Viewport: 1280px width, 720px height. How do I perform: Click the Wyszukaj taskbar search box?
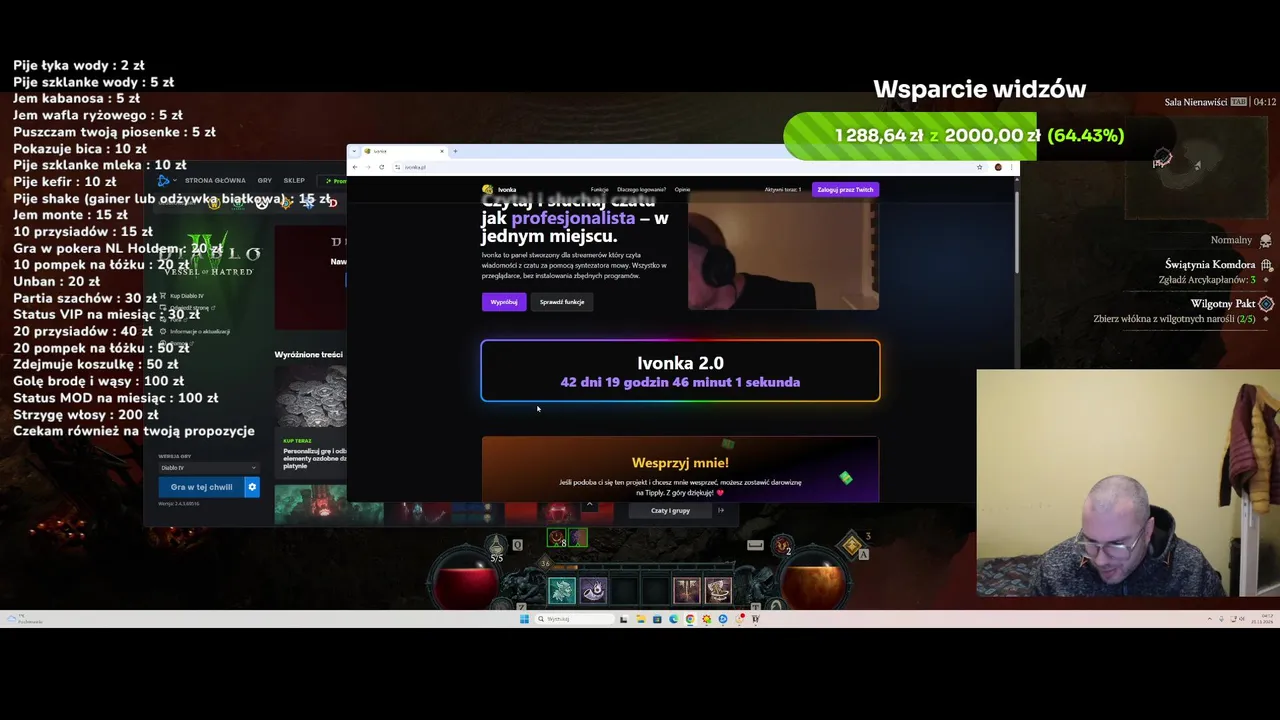pos(575,619)
